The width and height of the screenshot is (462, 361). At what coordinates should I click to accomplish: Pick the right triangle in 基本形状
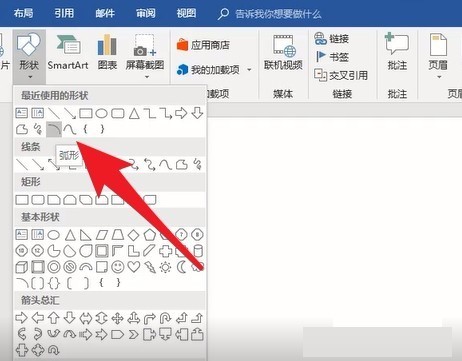point(86,235)
